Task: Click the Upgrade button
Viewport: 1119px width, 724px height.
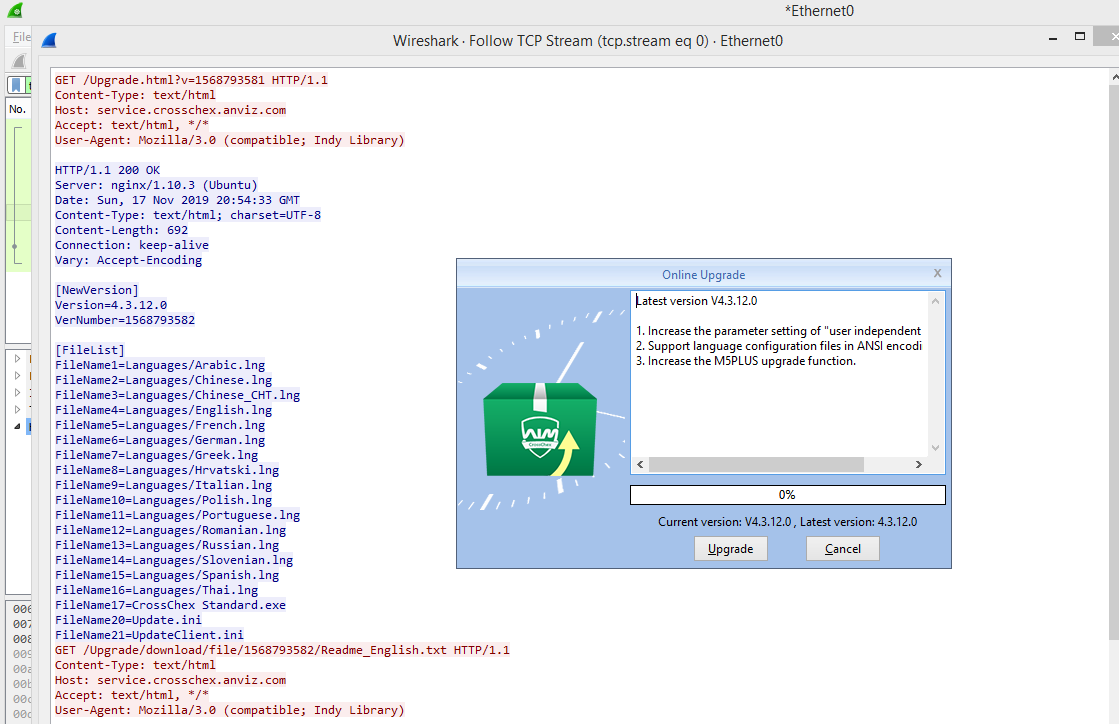Action: click(731, 549)
